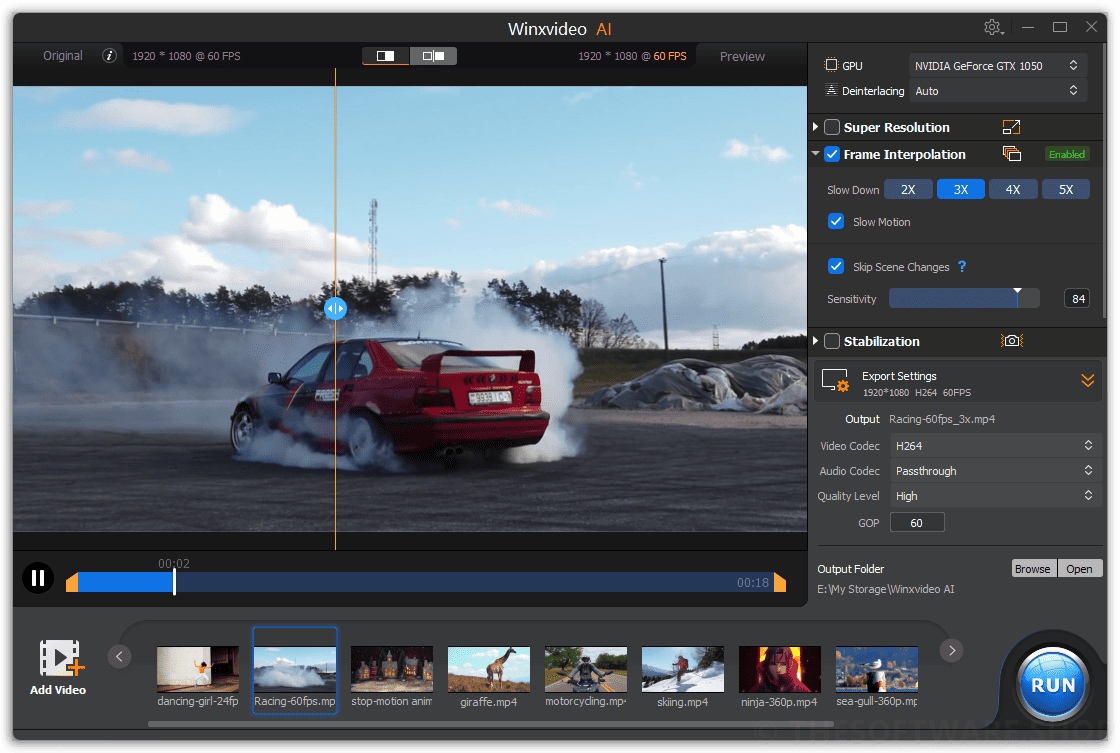Click the output filename Racing-60fps_3x.mp4
Image resolution: width=1120 pixels, height=753 pixels.
tap(941, 419)
